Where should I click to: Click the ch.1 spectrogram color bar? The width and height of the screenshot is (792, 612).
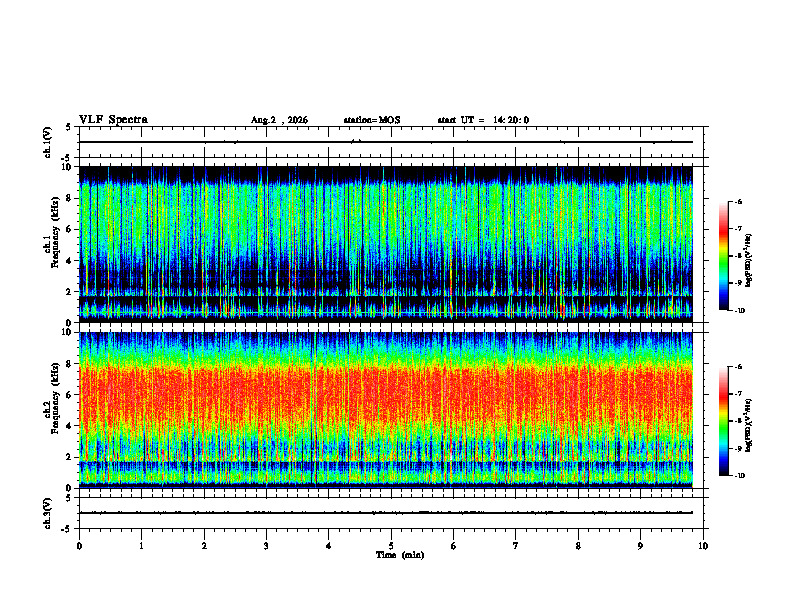723,256
